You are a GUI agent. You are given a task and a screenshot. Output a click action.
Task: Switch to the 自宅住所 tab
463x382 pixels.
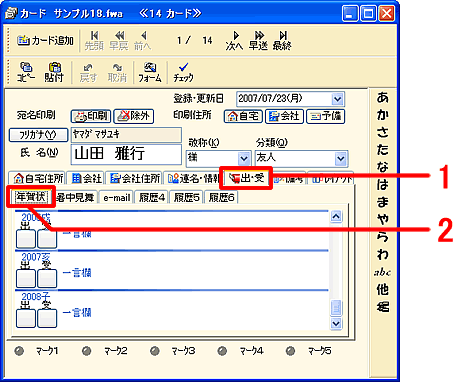(x=38, y=178)
